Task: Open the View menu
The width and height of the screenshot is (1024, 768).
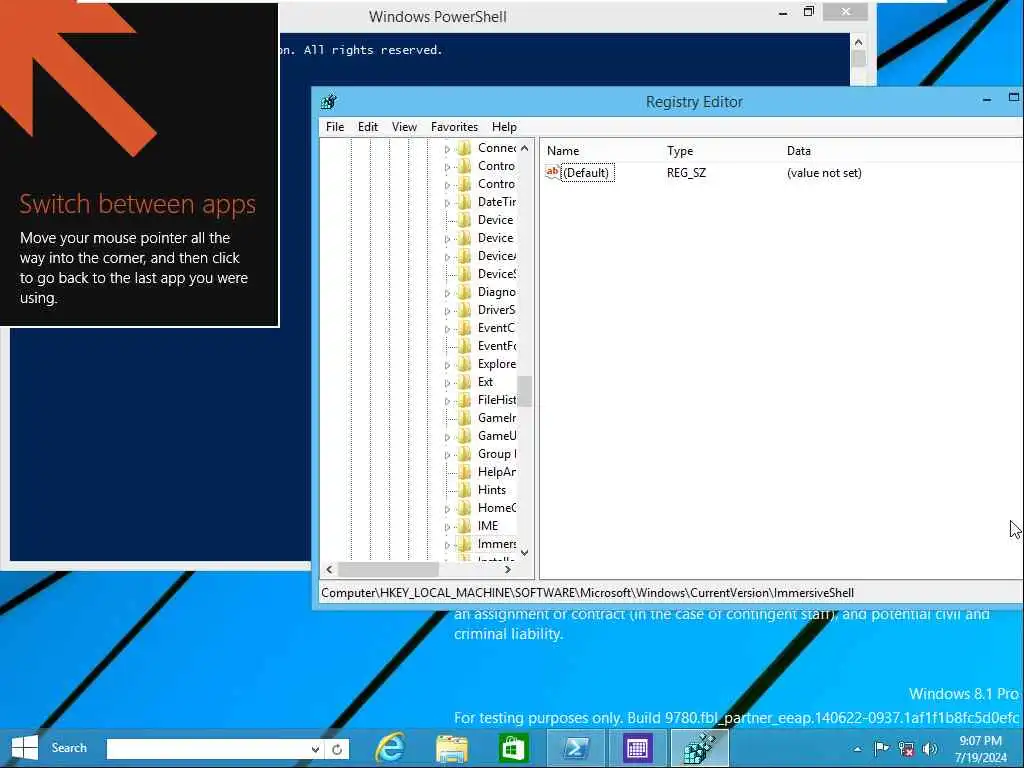Action: (x=404, y=127)
